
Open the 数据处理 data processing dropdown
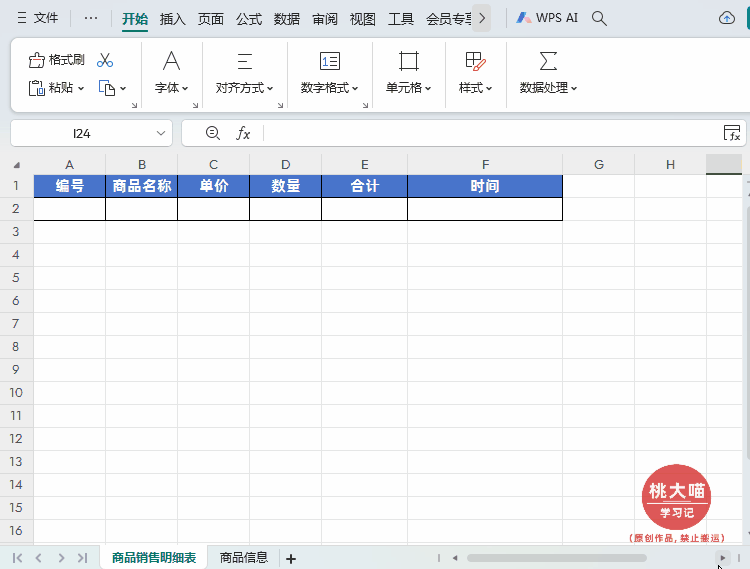(548, 73)
